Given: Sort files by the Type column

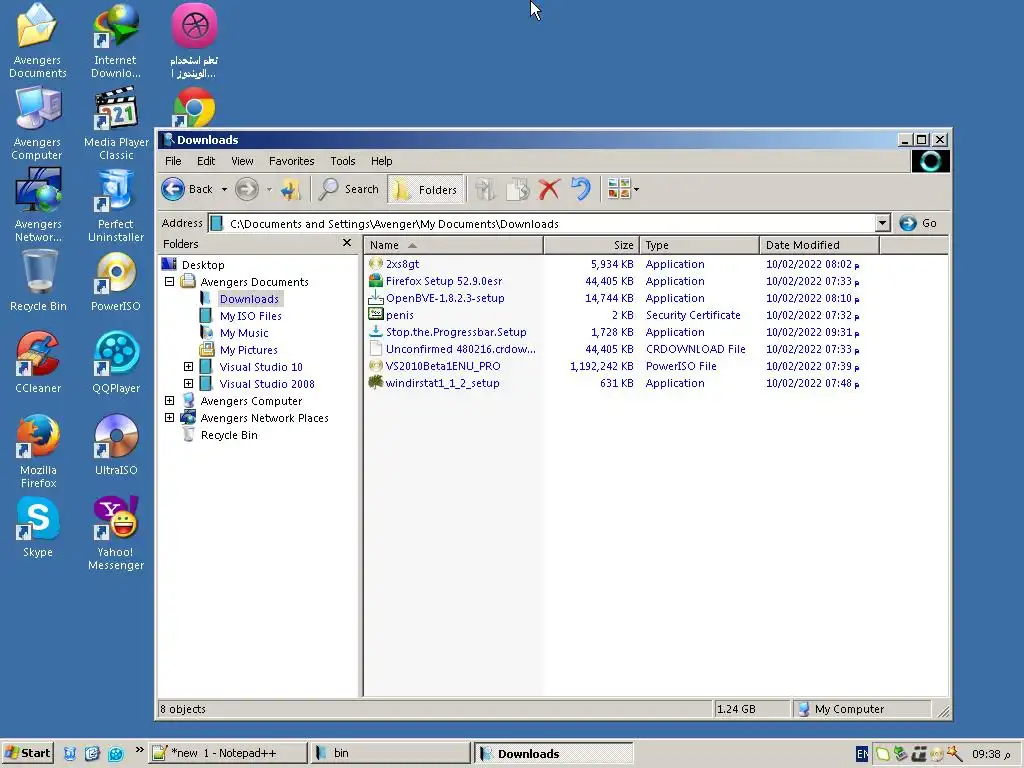Looking at the screenshot, I should pos(699,245).
